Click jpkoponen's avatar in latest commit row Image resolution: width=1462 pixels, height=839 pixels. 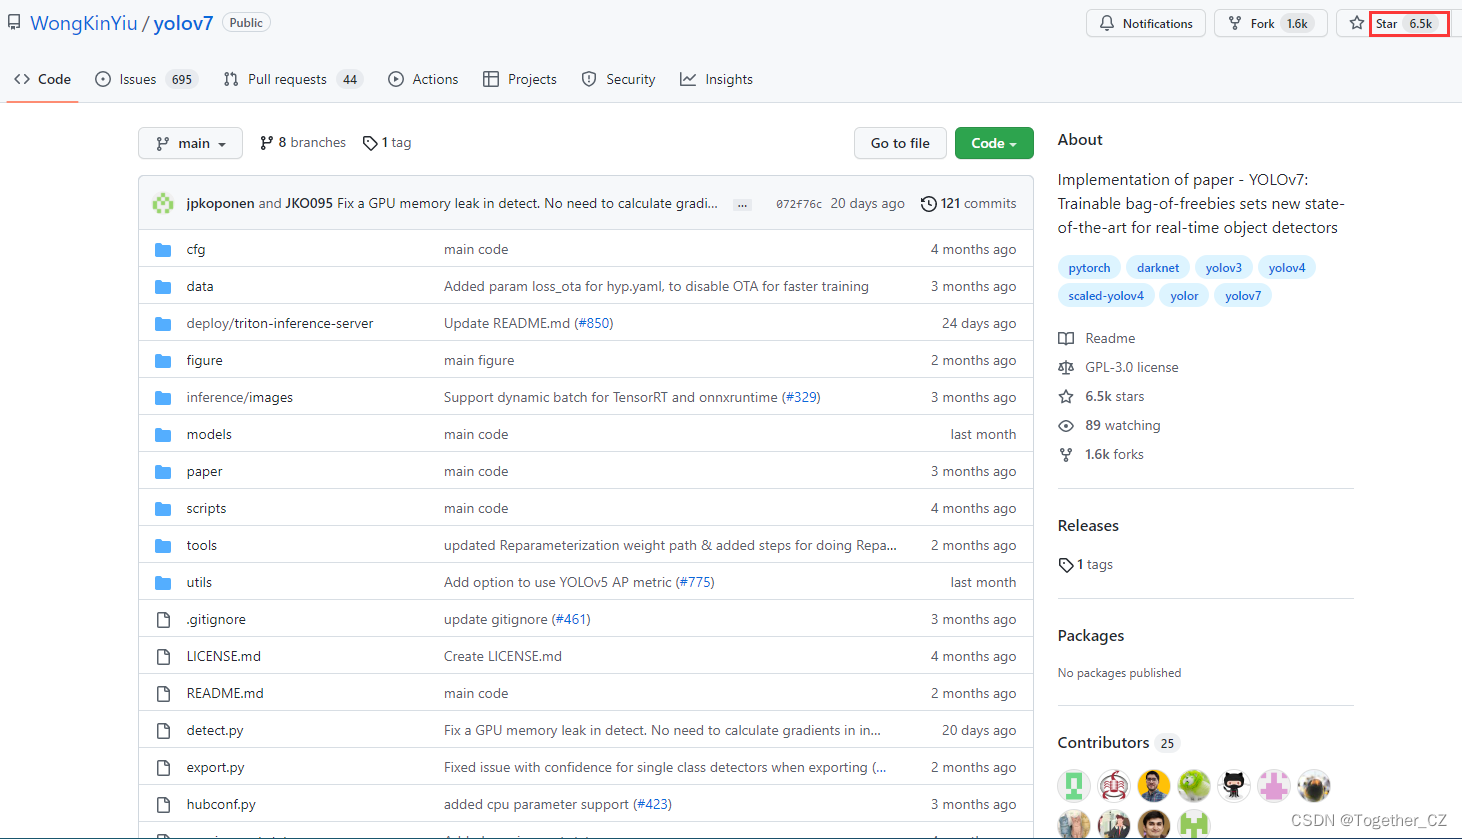tap(163, 203)
